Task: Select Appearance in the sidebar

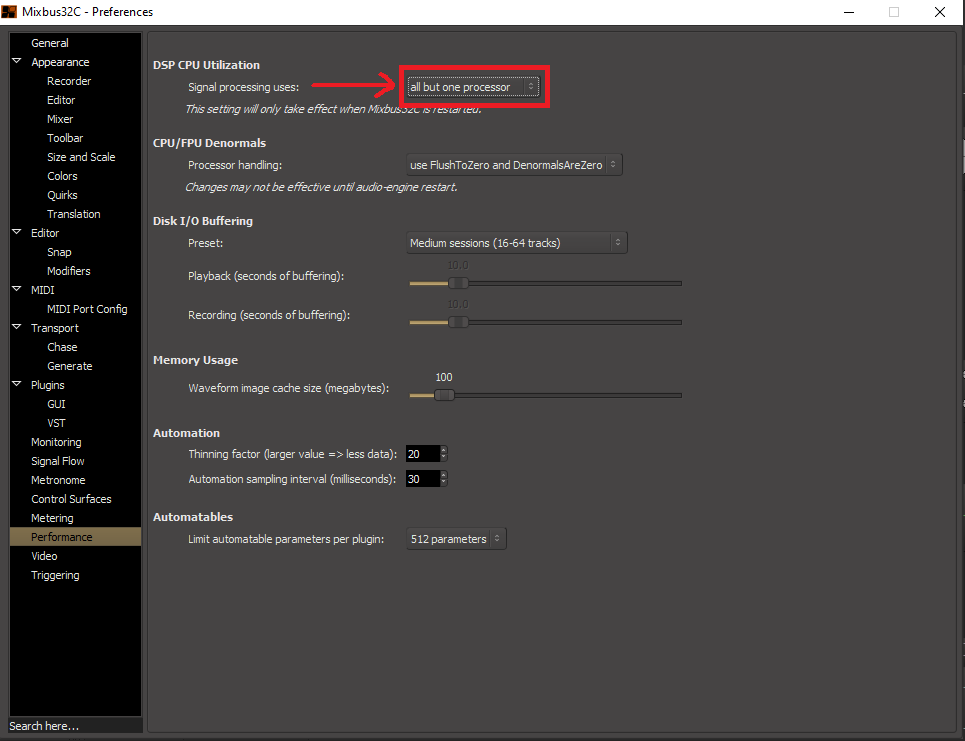Action: point(60,62)
